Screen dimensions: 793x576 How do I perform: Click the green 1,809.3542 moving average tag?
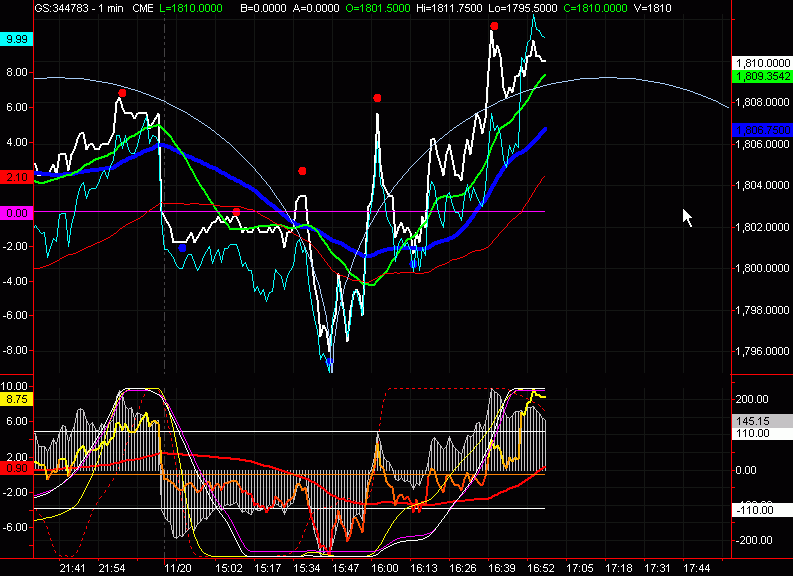point(762,76)
